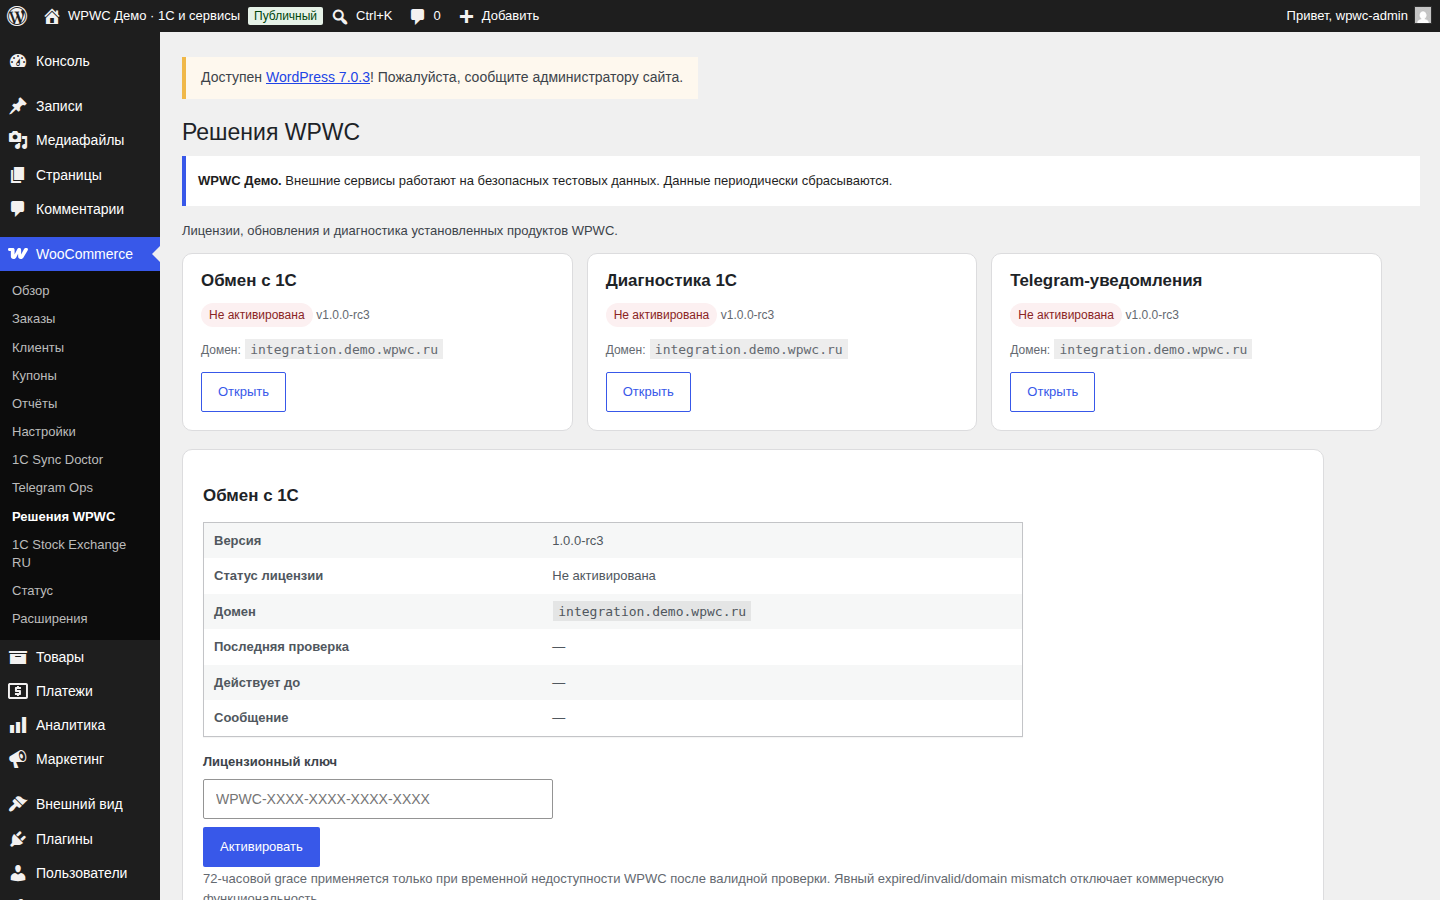
Task: Click the home icon in admin bar
Action: coord(52,16)
